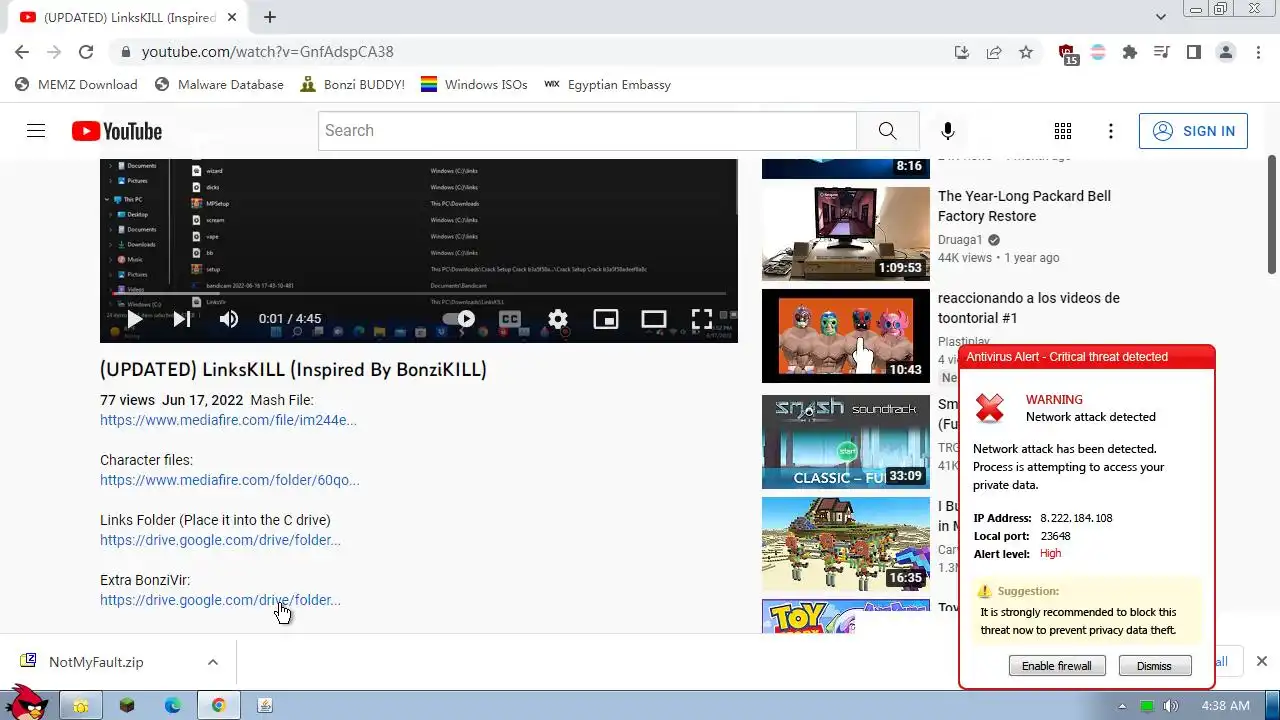The height and width of the screenshot is (720, 1280).
Task: Open the Extensions puzzle menu
Action: pos(1130,52)
